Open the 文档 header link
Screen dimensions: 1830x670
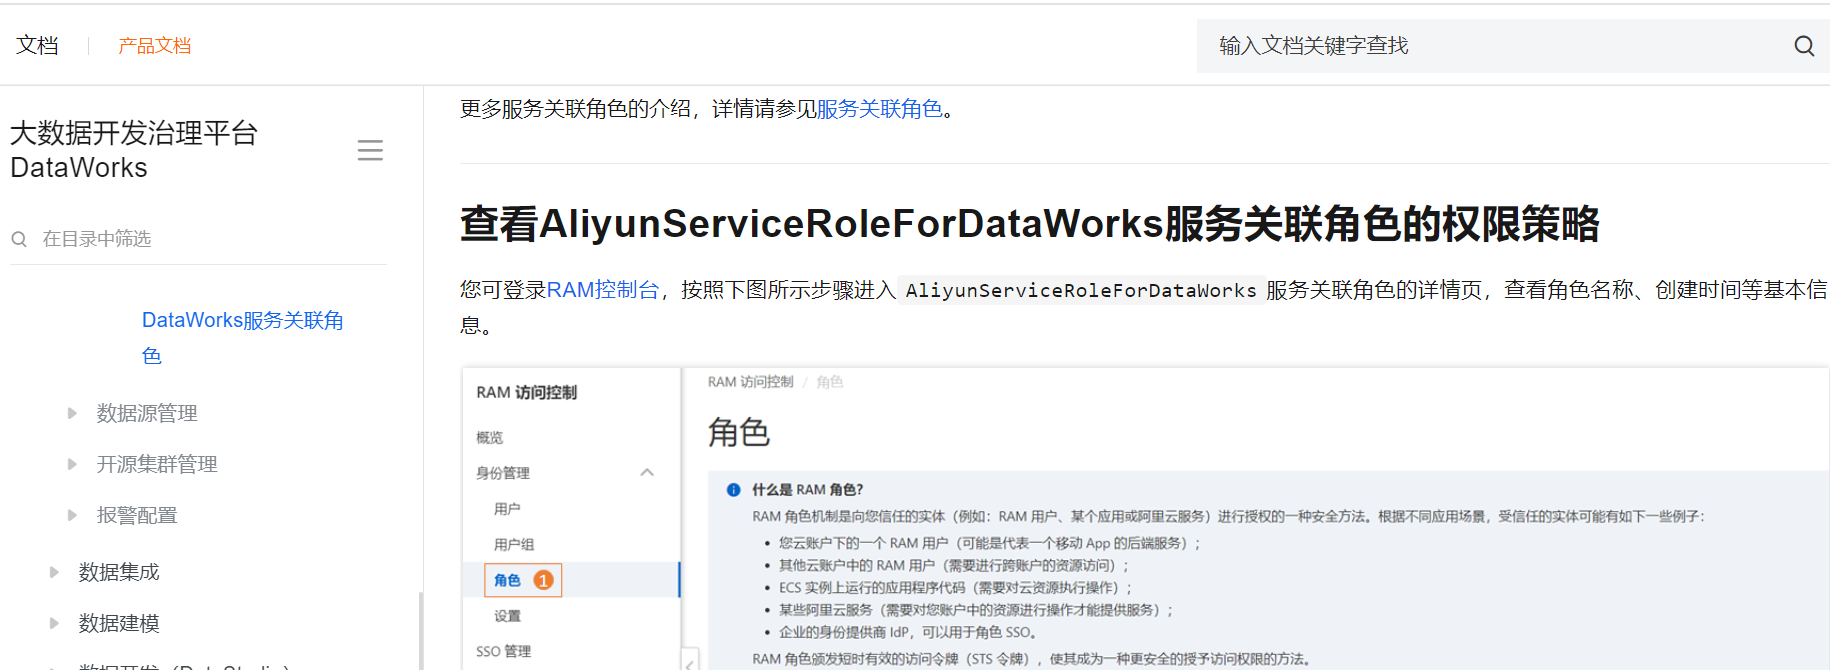click(x=37, y=45)
